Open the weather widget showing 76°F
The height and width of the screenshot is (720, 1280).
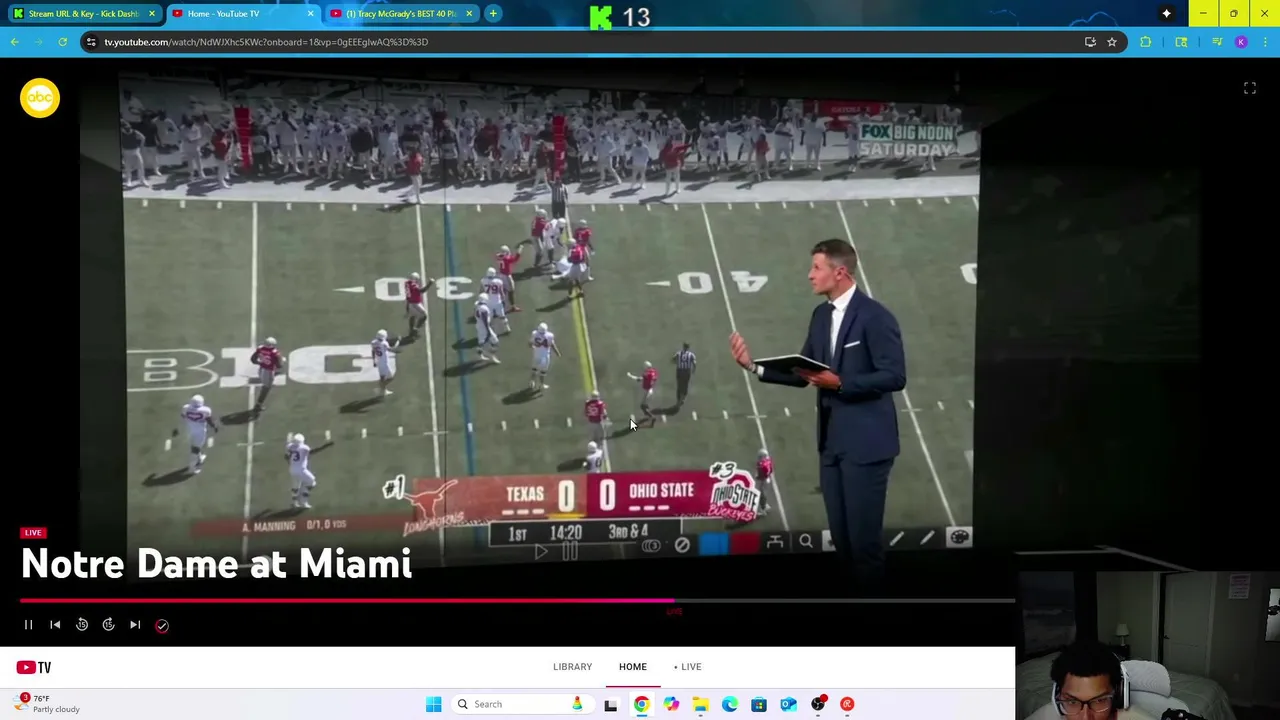(48, 704)
